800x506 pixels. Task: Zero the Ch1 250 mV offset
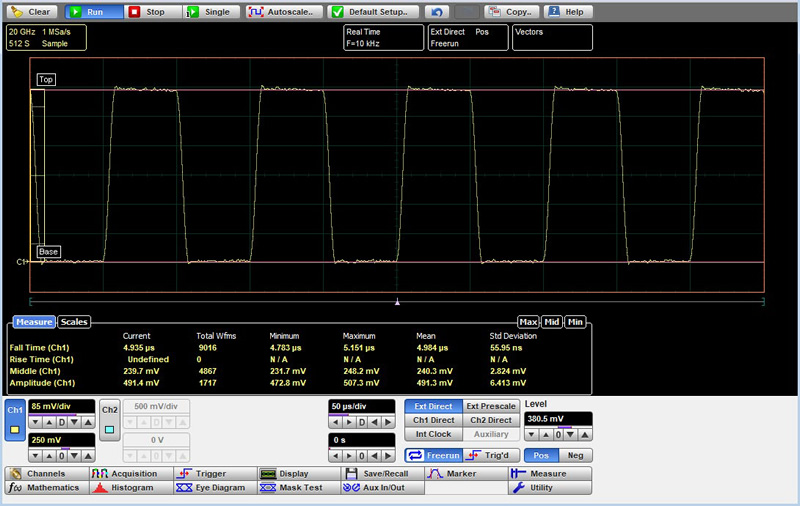coord(62,456)
